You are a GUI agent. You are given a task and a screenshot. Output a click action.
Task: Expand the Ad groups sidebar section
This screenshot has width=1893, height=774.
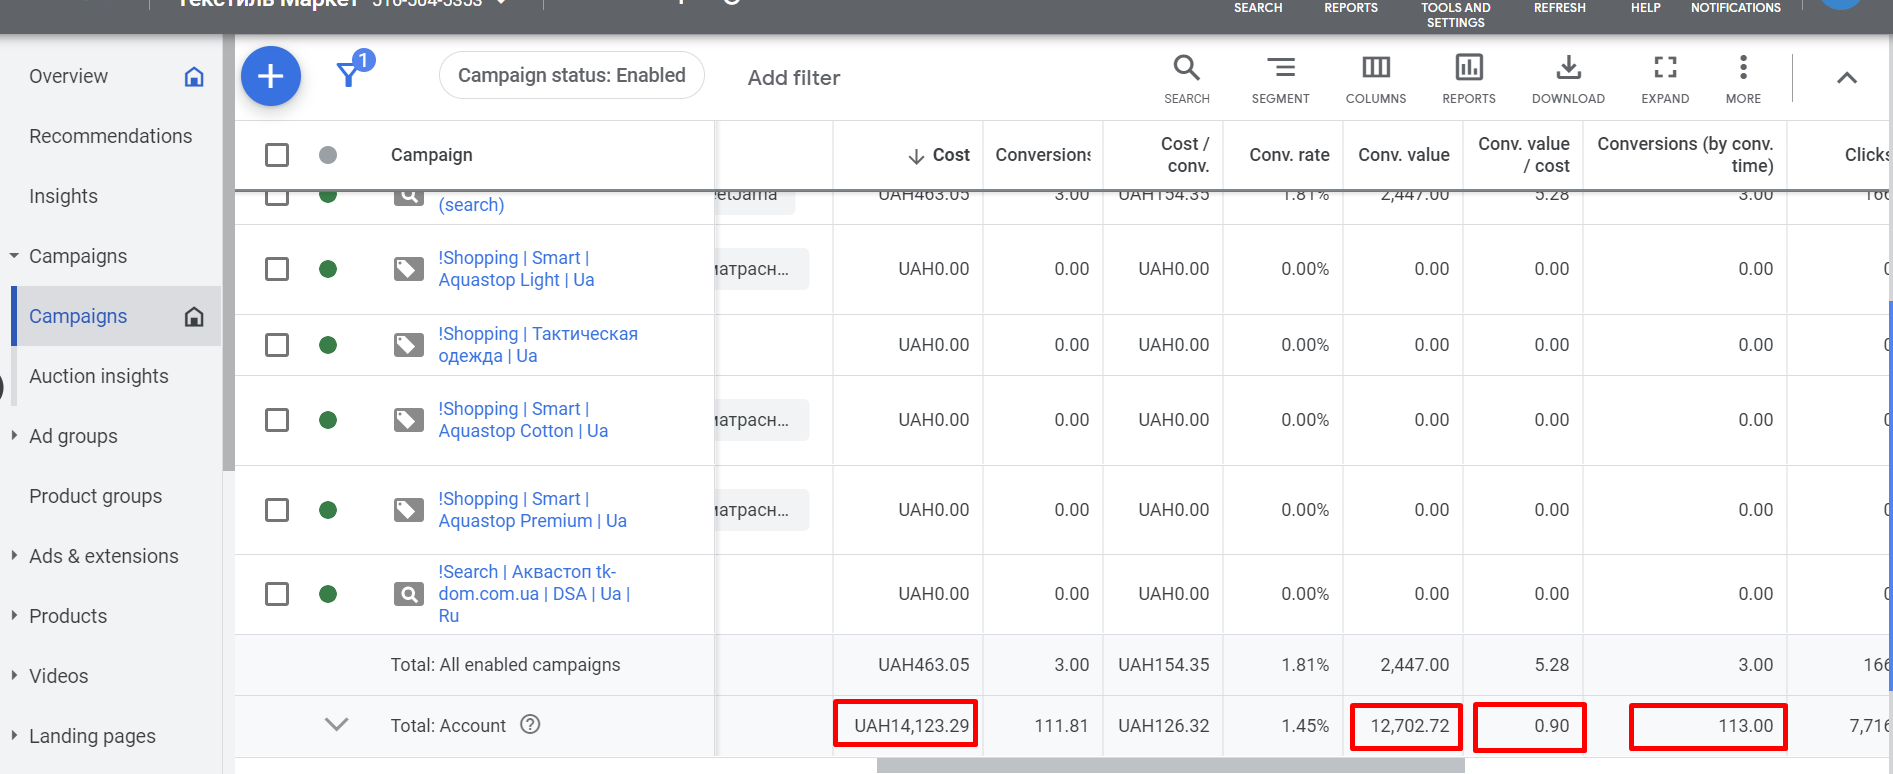tap(14, 436)
